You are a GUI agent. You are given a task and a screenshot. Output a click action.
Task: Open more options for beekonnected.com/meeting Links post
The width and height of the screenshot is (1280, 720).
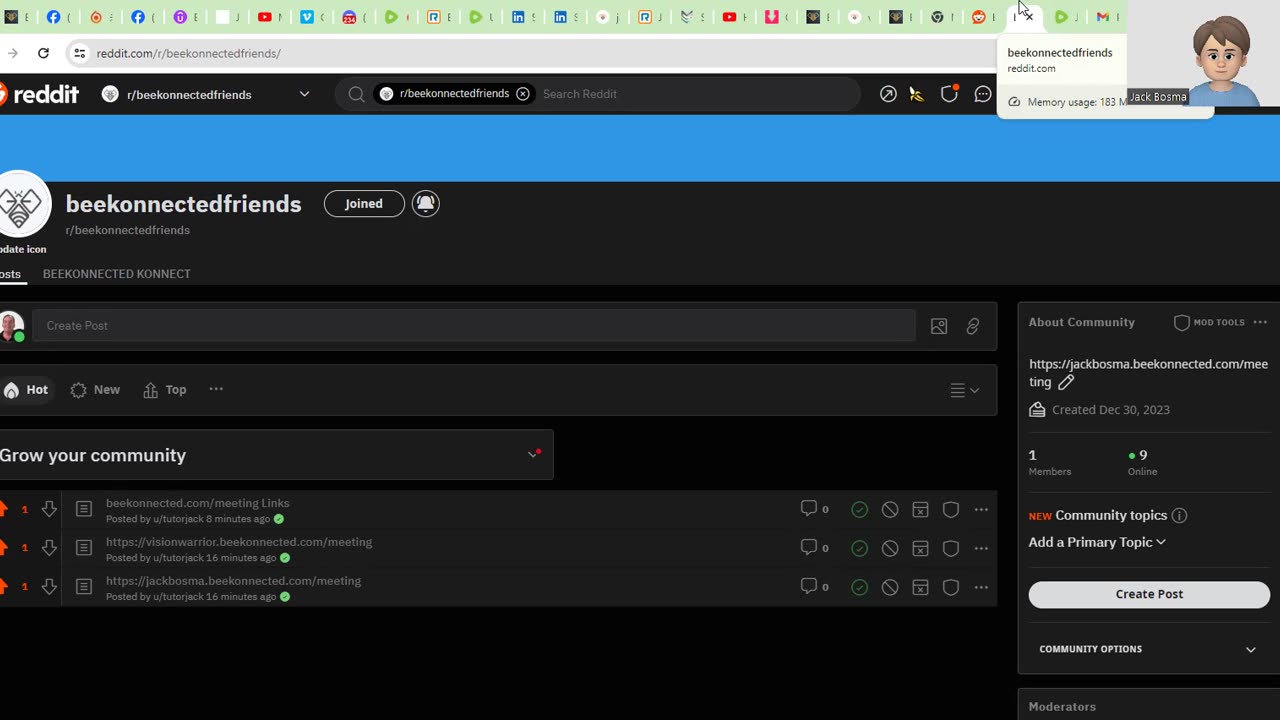[981, 510]
